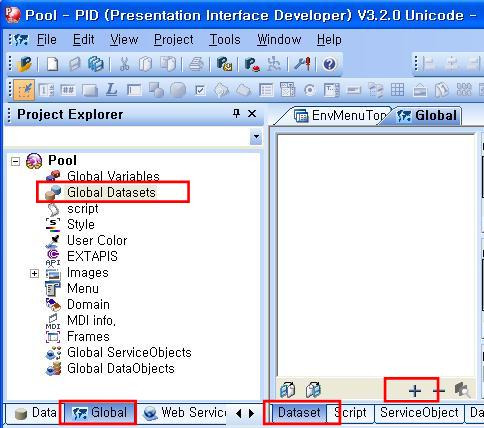
Task: Select the script tree item
Action: click(x=83, y=209)
